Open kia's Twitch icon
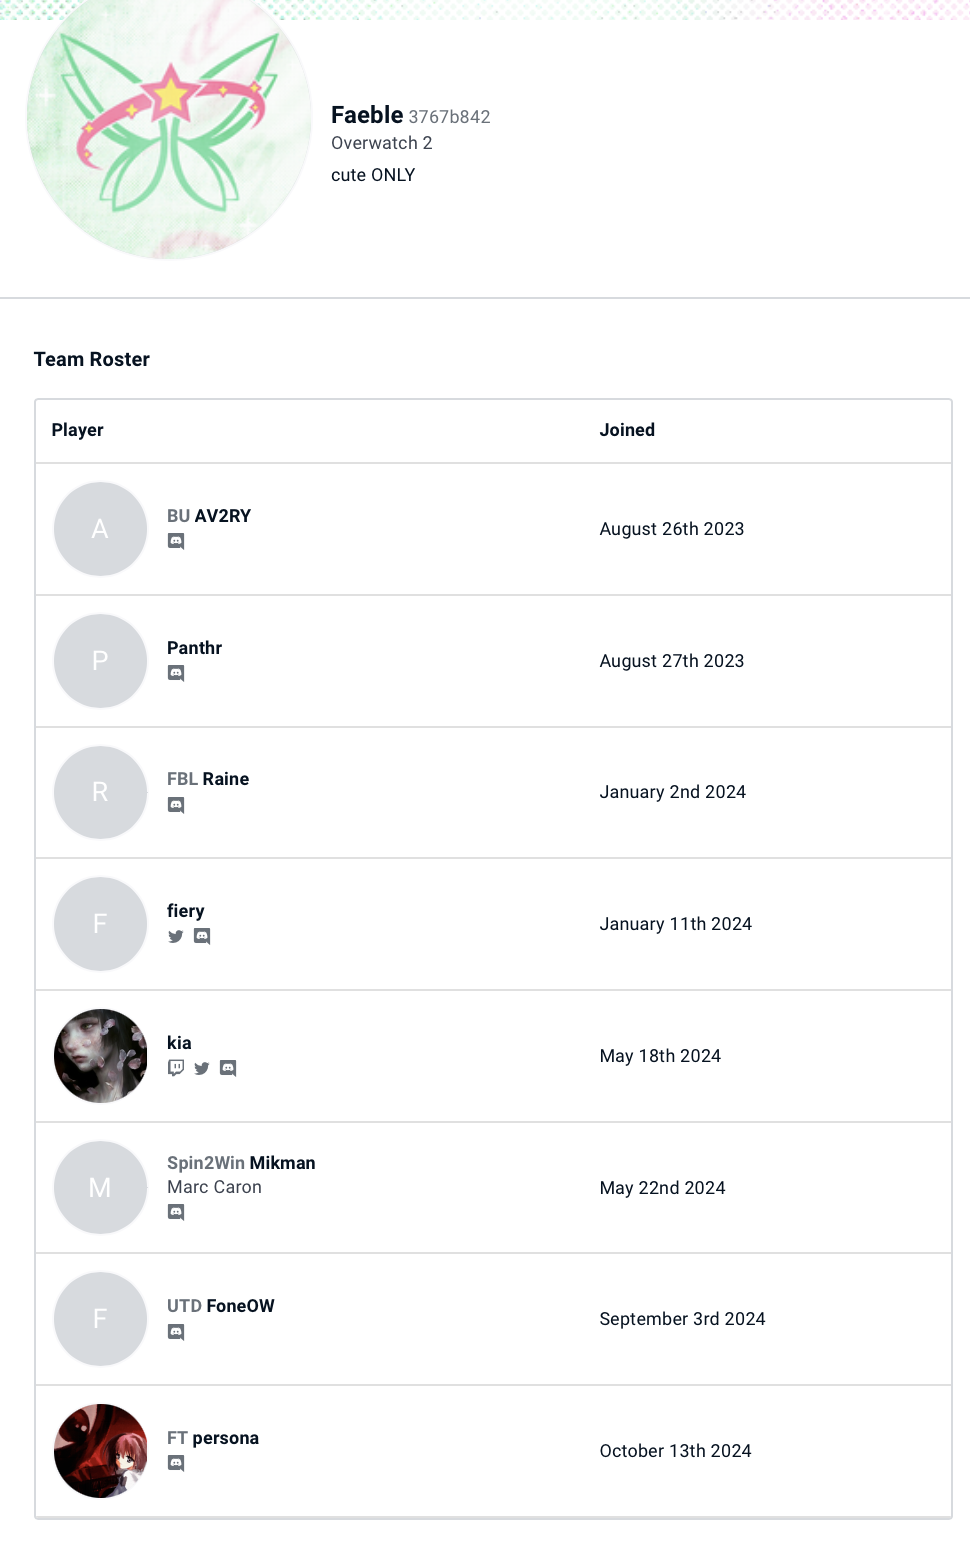 click(176, 1068)
